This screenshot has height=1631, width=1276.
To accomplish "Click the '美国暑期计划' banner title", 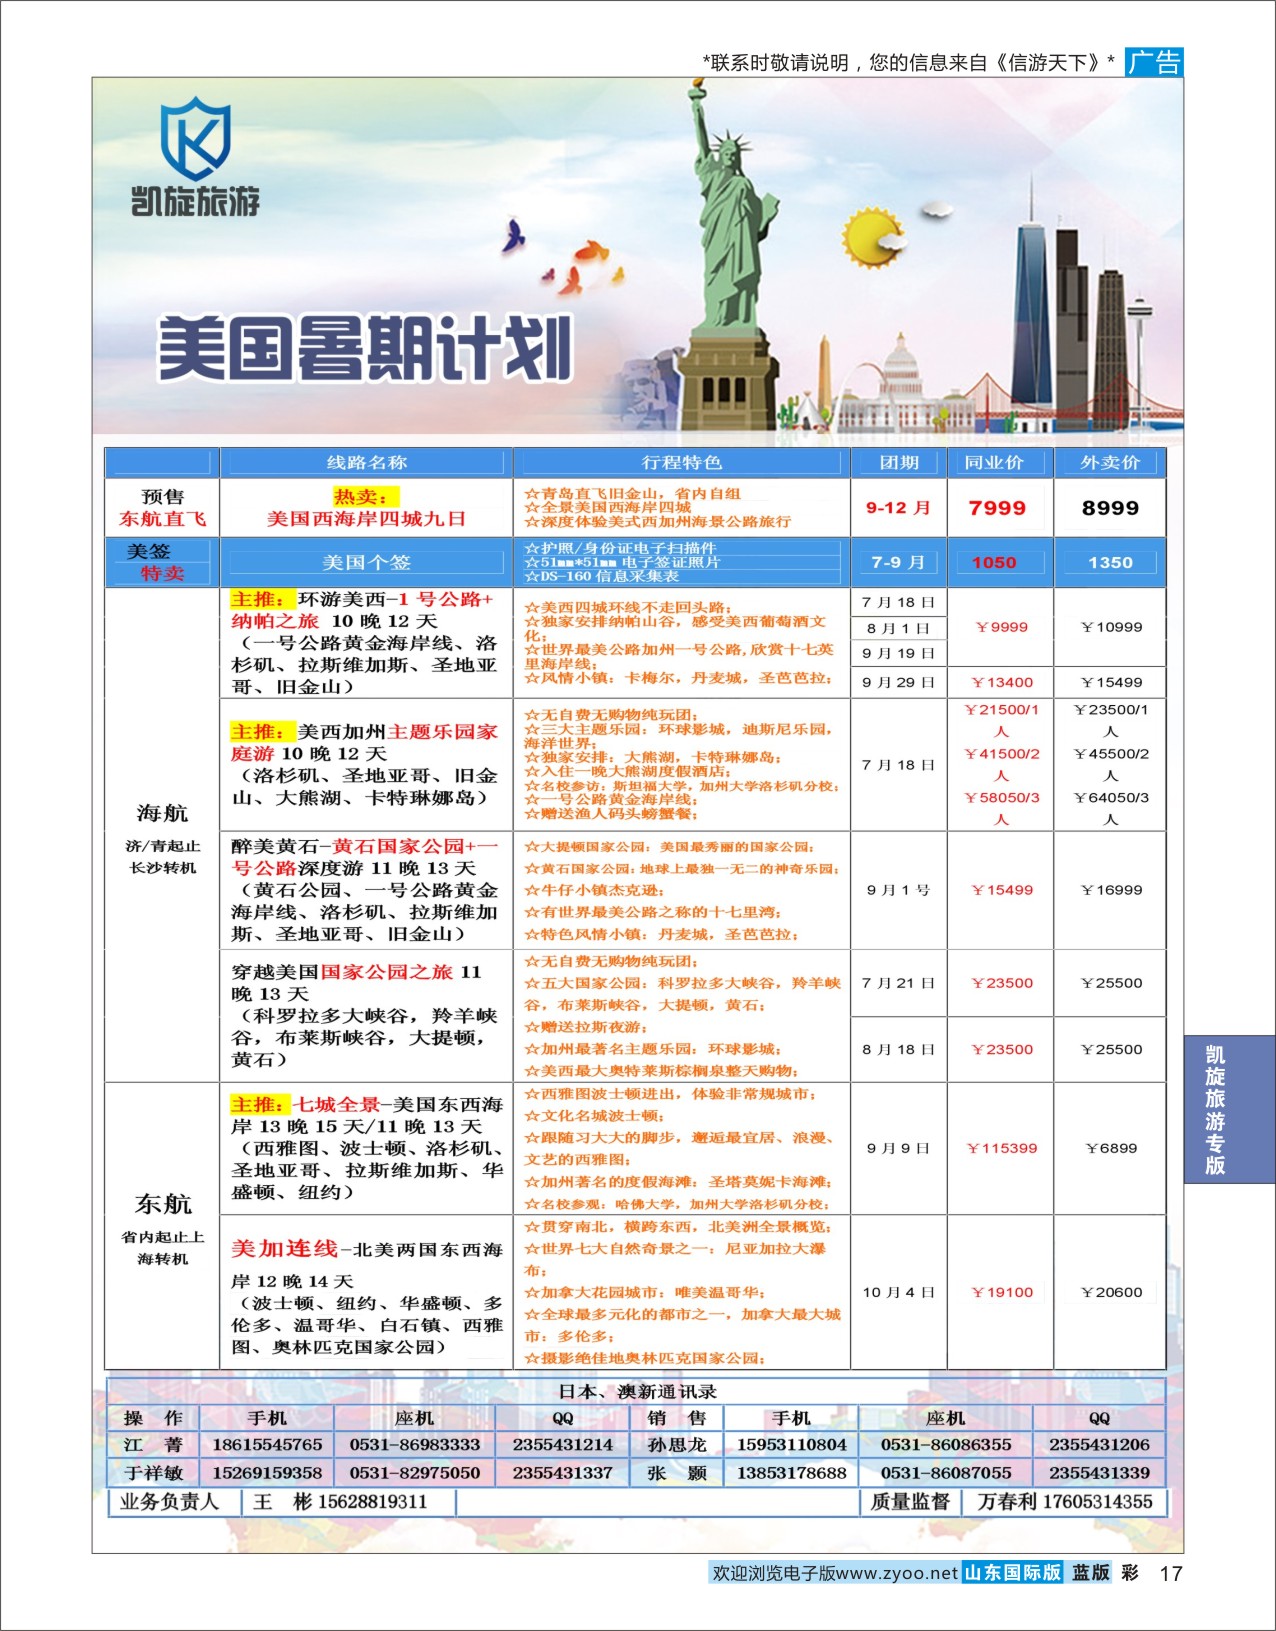I will 365,348.
